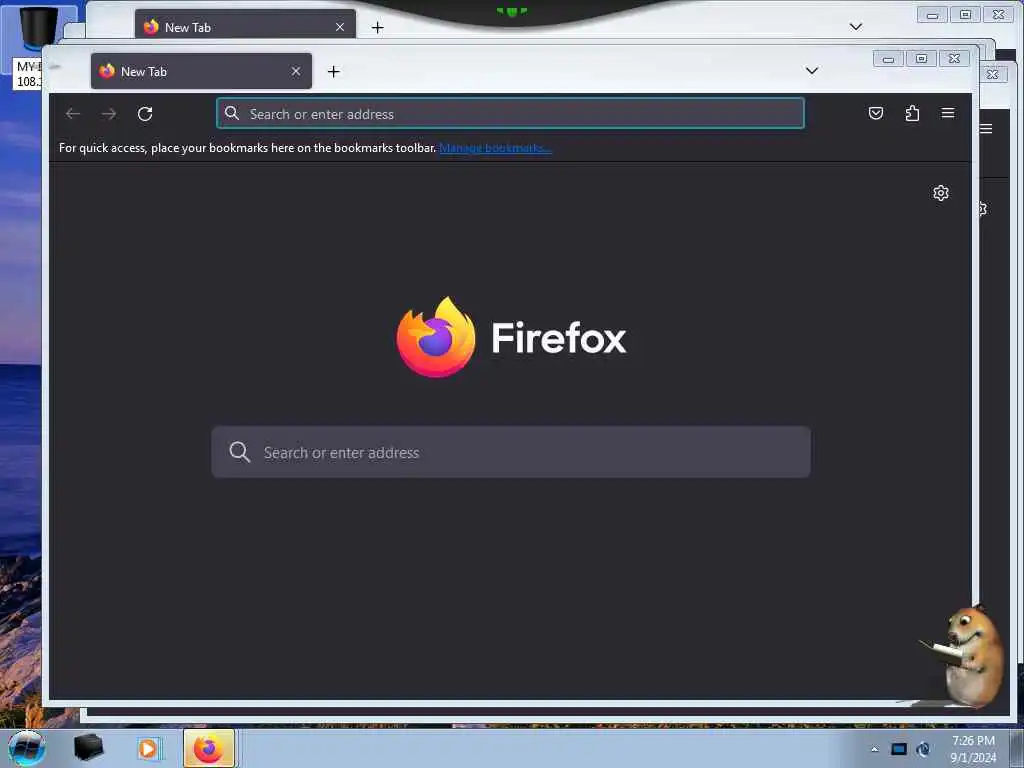The width and height of the screenshot is (1024, 768).
Task: Open the Manage bookmarks link
Action: click(495, 148)
